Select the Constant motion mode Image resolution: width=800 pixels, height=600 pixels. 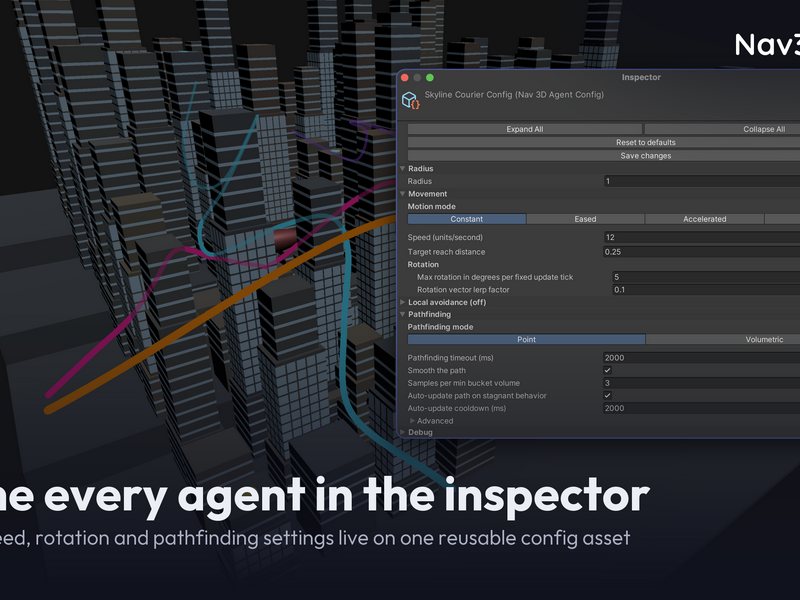467,219
